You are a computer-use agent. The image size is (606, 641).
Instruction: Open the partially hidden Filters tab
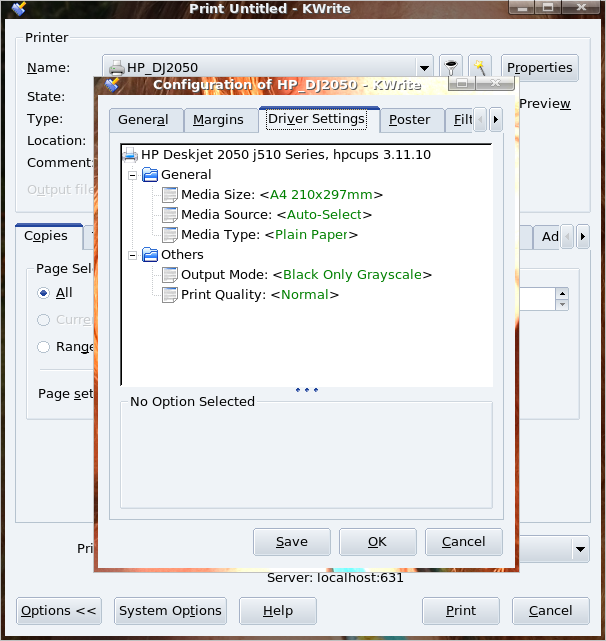click(x=459, y=120)
